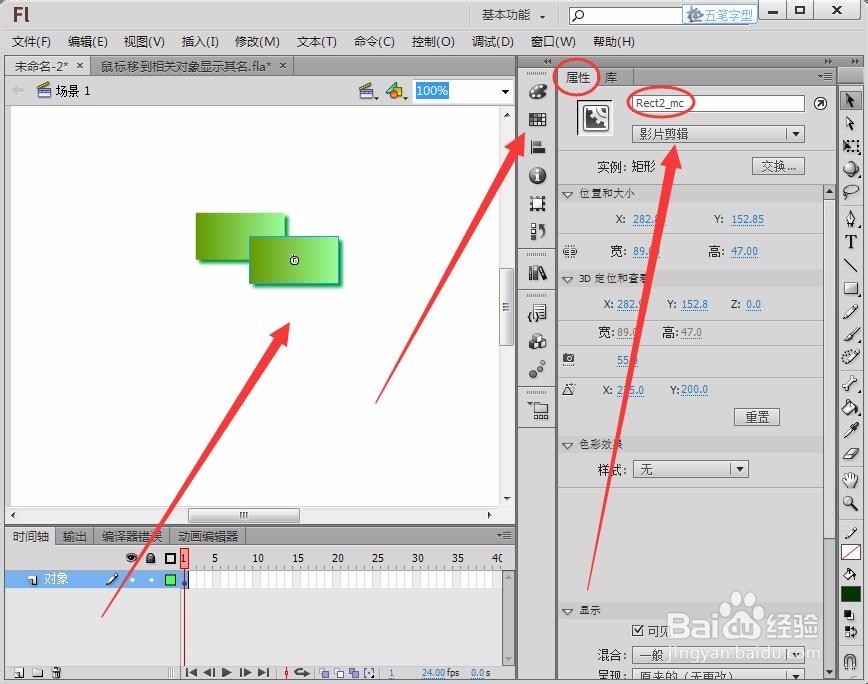Click the stroke color swatch in toolbox
The image size is (868, 684).
click(x=851, y=552)
